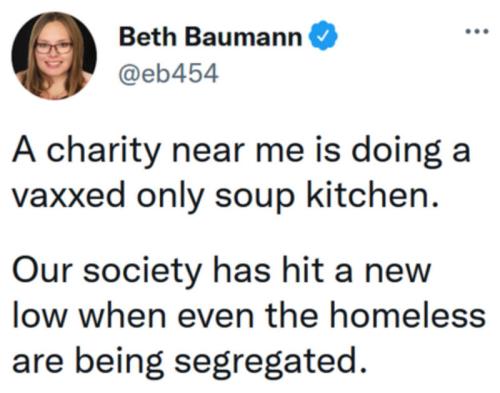This screenshot has width=500, height=393.
Task: Visit the Beth Baumann display name link
Action: click(211, 36)
